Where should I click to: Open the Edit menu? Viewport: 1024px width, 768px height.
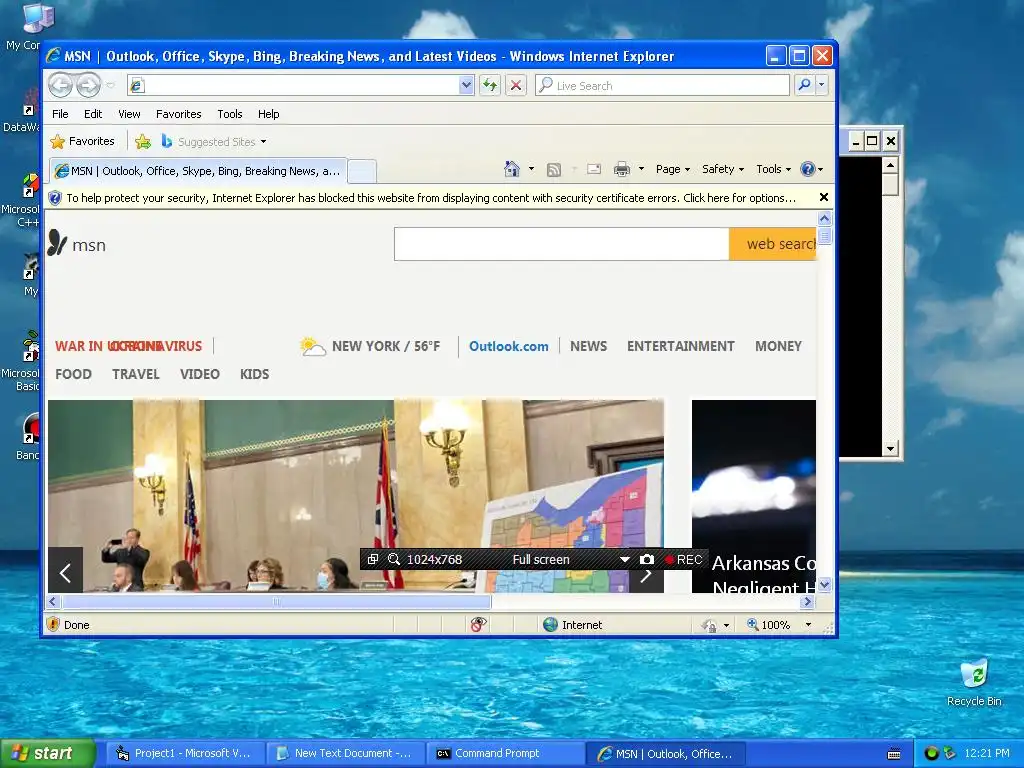tap(93, 114)
